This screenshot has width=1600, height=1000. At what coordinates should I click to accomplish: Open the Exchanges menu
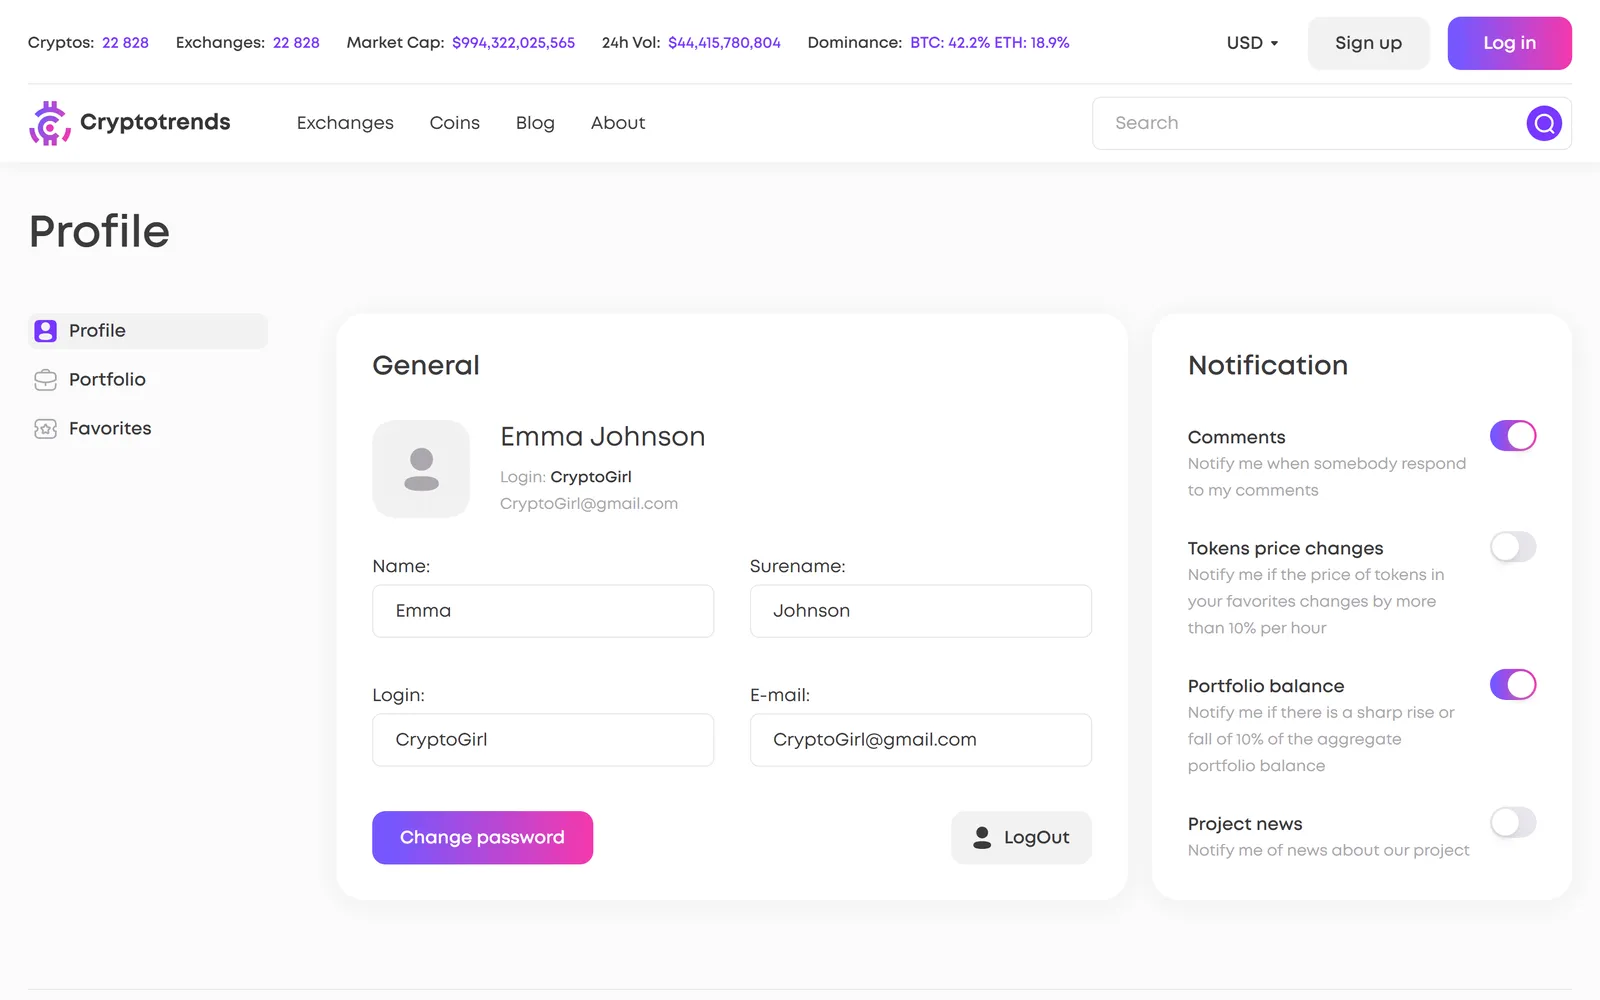coord(345,123)
